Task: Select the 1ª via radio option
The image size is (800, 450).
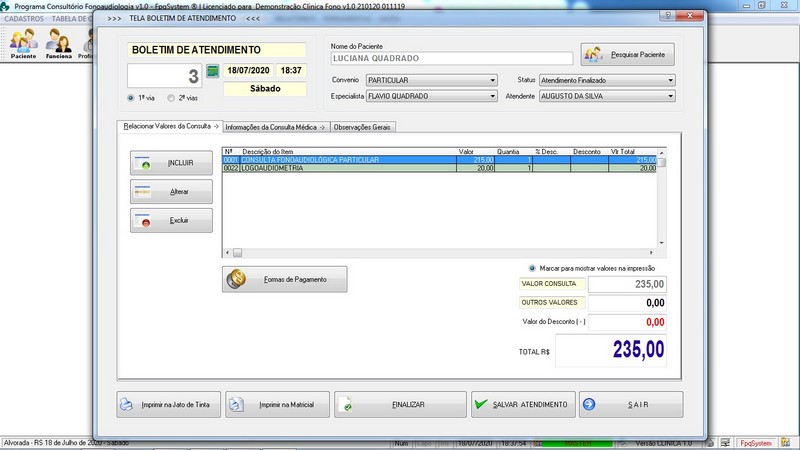Action: pos(132,98)
